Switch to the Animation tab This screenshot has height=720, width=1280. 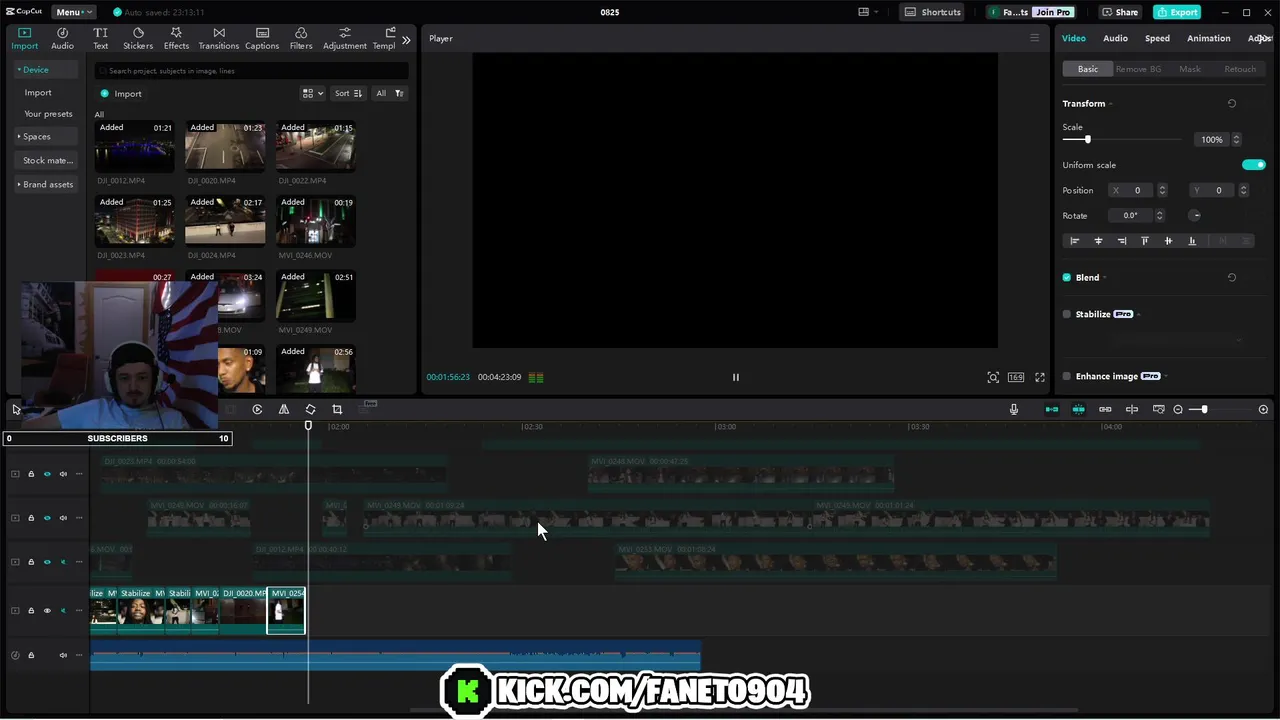tap(1208, 38)
